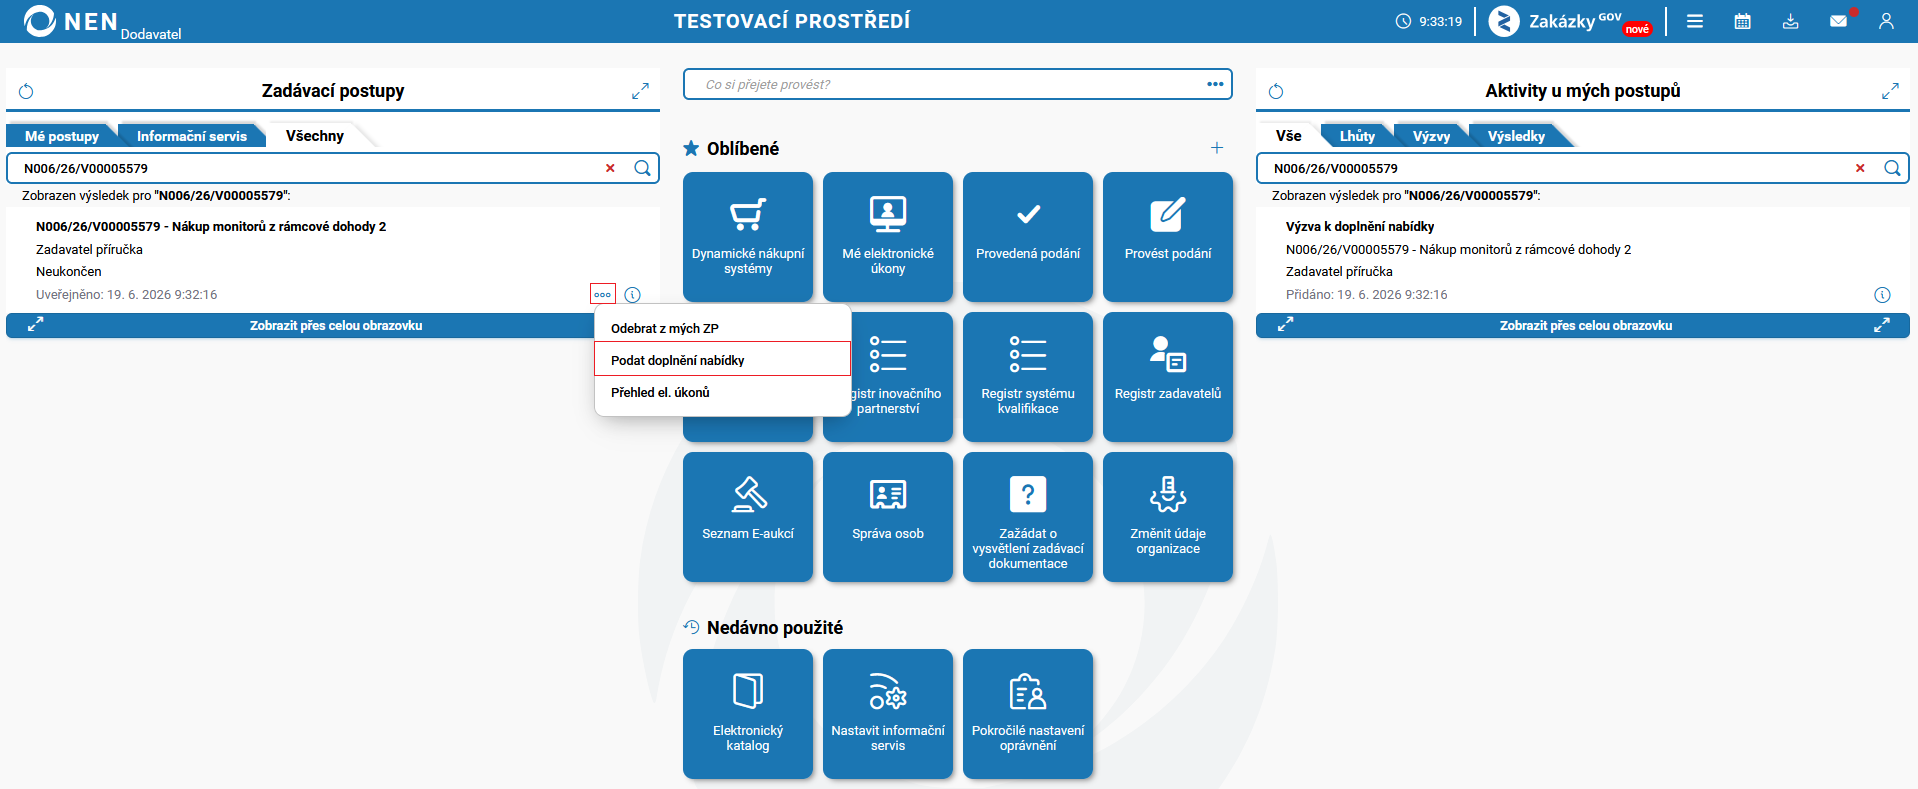Open Zakázky GOV portal link
Screen dimensions: 1918x789
pos(1570,21)
